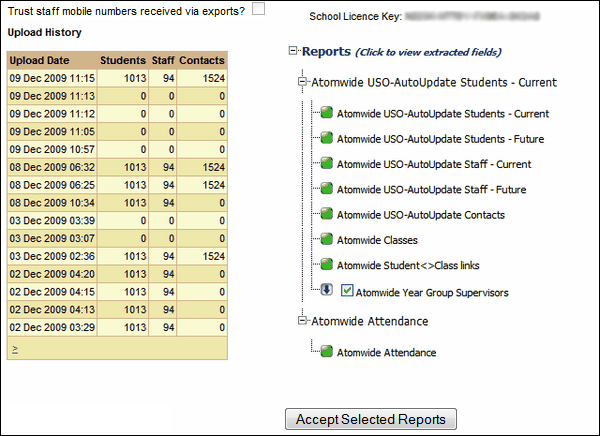Select upload row 08 Dec 2009 06:25
Viewport: 600px width, 436px height.
pyautogui.click(x=117, y=185)
